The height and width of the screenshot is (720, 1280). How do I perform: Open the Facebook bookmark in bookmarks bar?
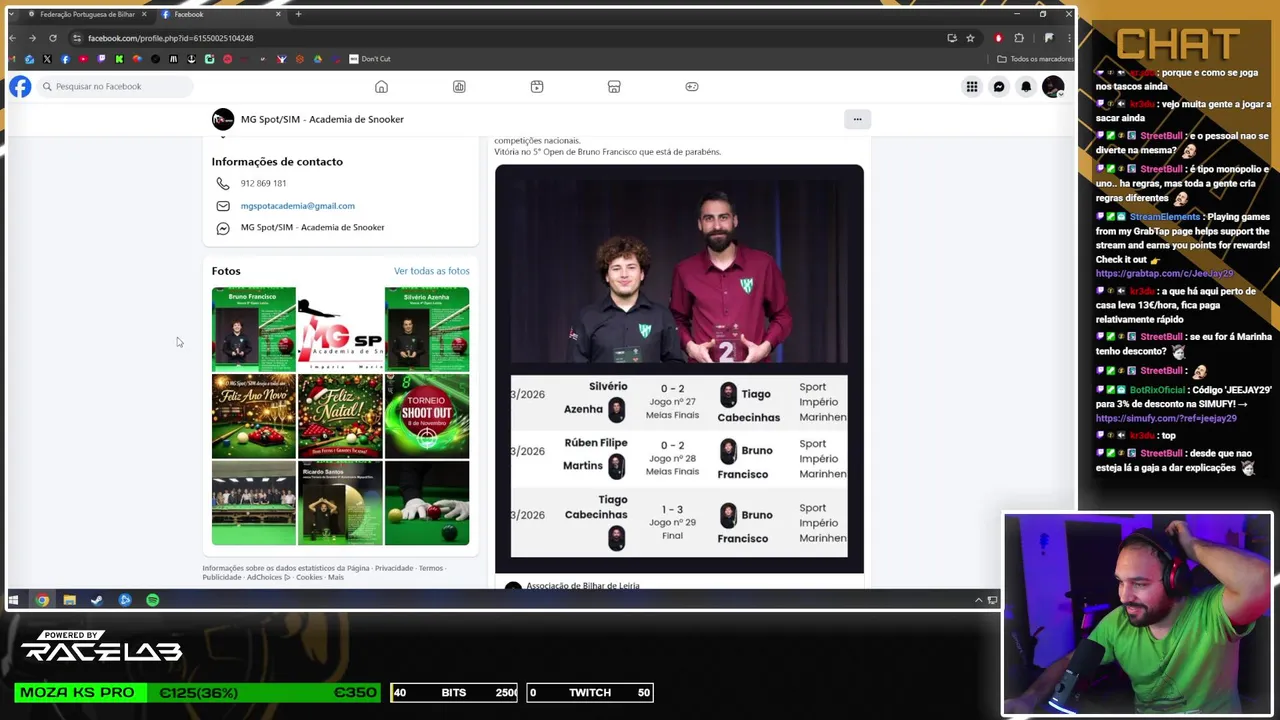65,59
